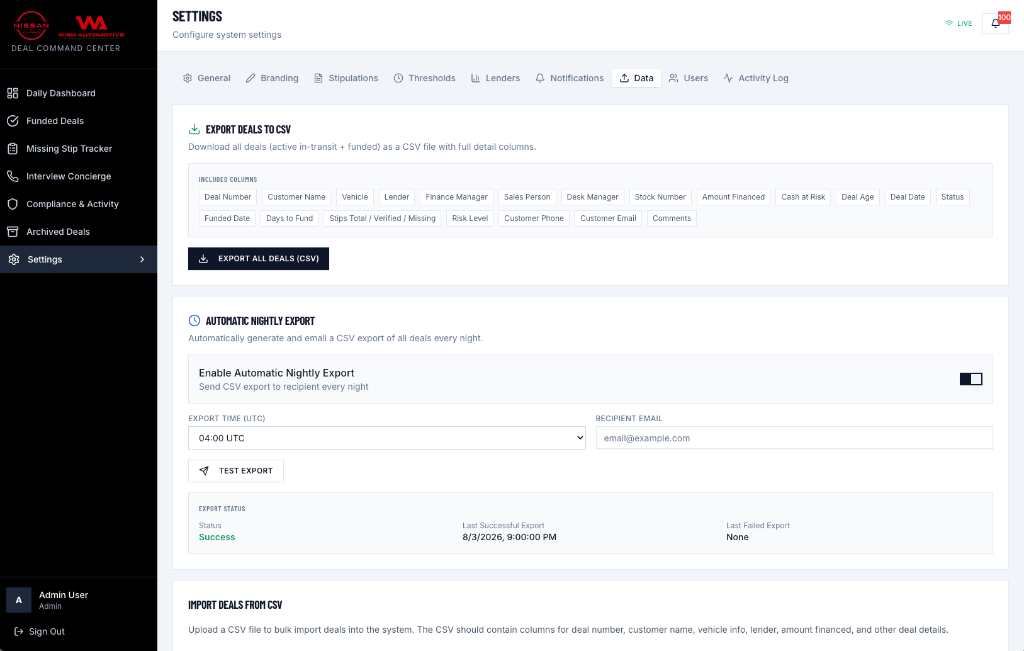This screenshot has height=651, width=1024.
Task: Click the Finance Manager column chip
Action: point(456,197)
